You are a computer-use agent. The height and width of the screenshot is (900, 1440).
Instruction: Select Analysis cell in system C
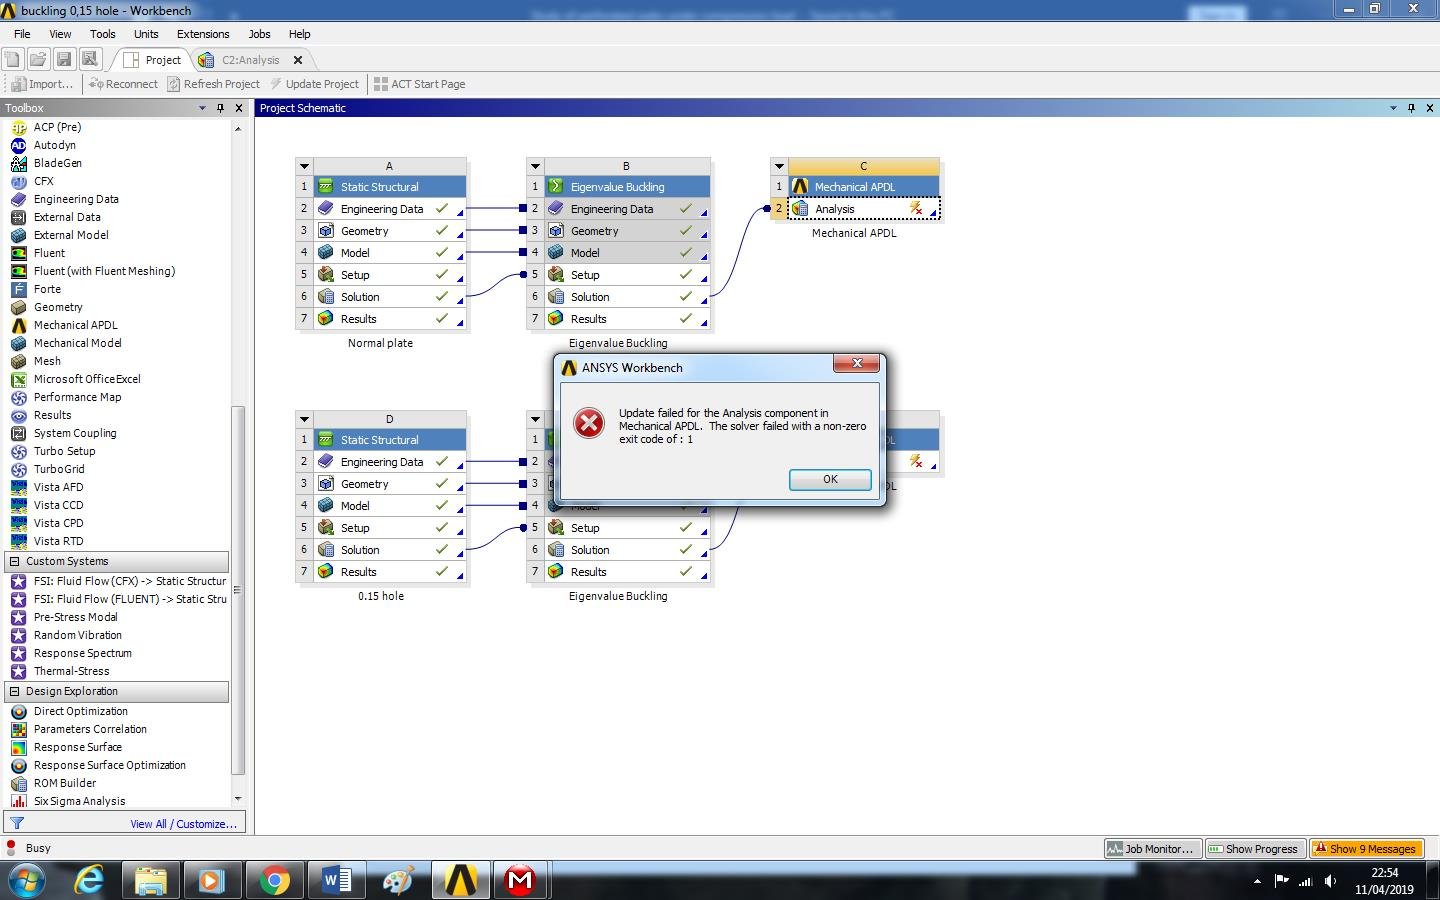pos(864,209)
